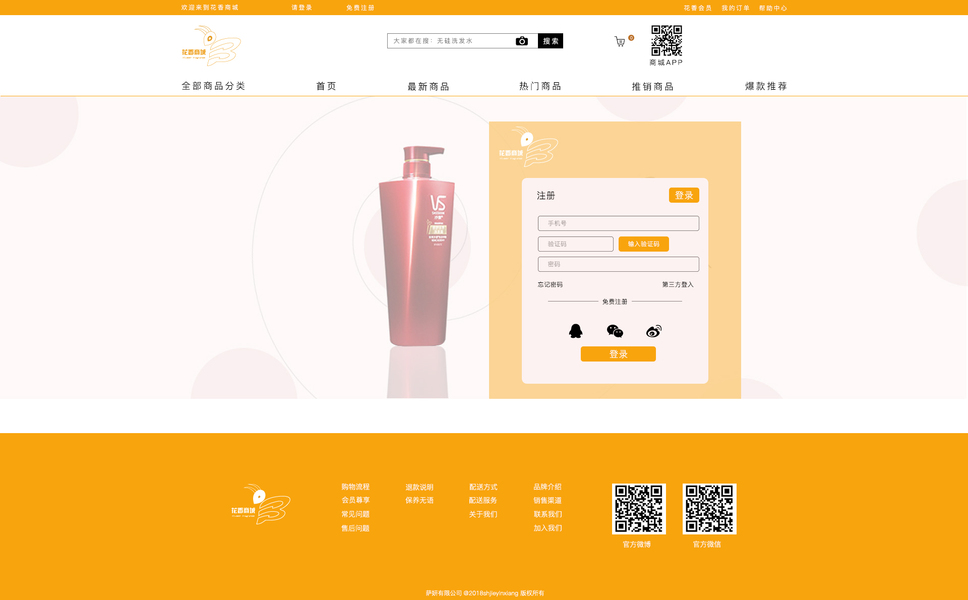
Task: Click 免费注册 link in top bar
Action: 361,7
